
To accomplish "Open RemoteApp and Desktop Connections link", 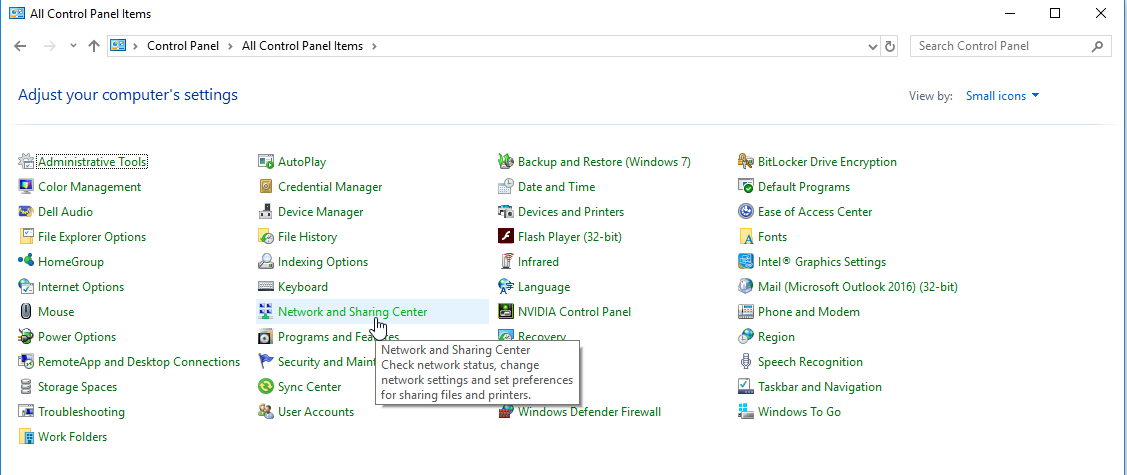I will pos(139,361).
